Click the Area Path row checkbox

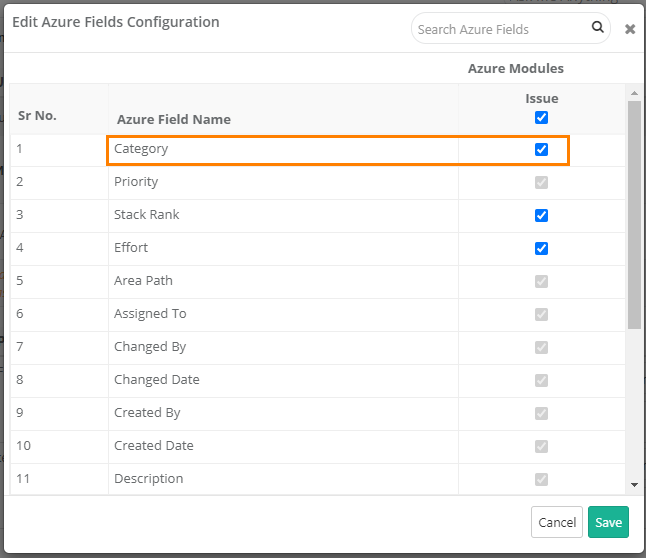click(541, 281)
